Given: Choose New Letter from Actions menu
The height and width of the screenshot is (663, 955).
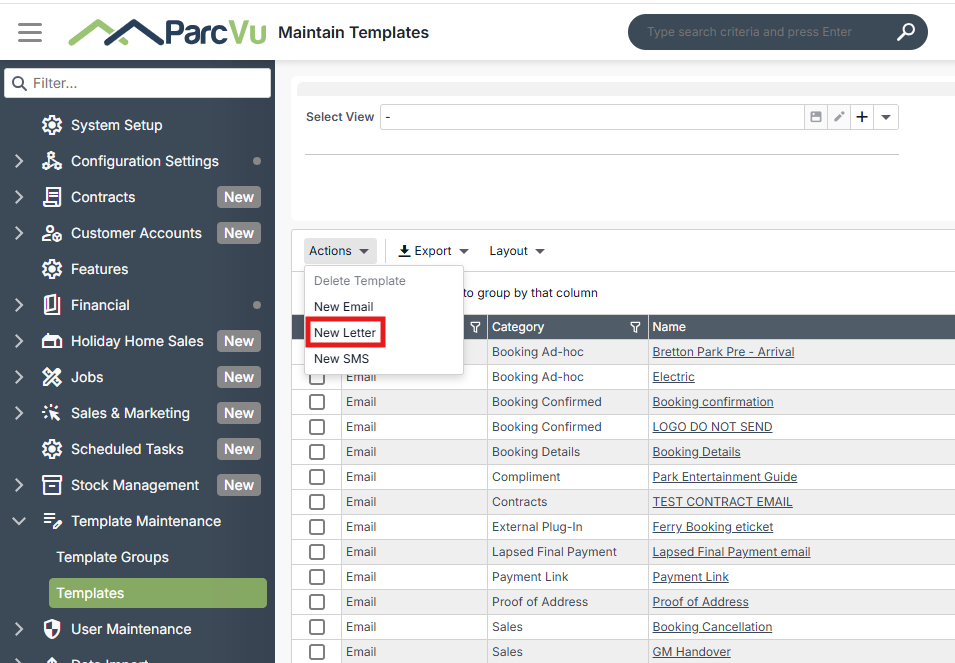Looking at the screenshot, I should tap(345, 333).
